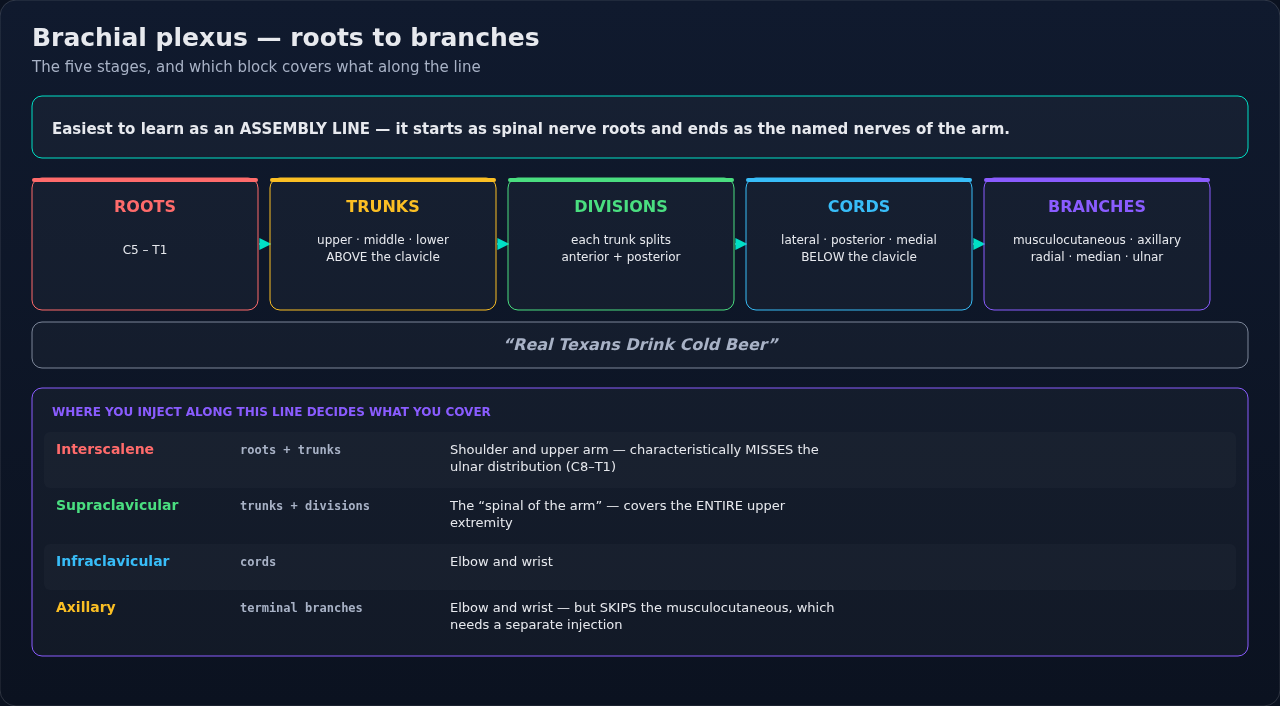Click the arrow between TRUNKS and DIVISIONS
The height and width of the screenshot is (706, 1280).
tap(503, 244)
